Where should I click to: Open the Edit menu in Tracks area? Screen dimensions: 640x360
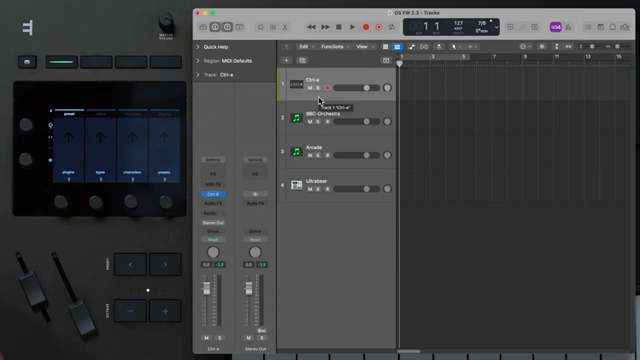click(x=307, y=47)
